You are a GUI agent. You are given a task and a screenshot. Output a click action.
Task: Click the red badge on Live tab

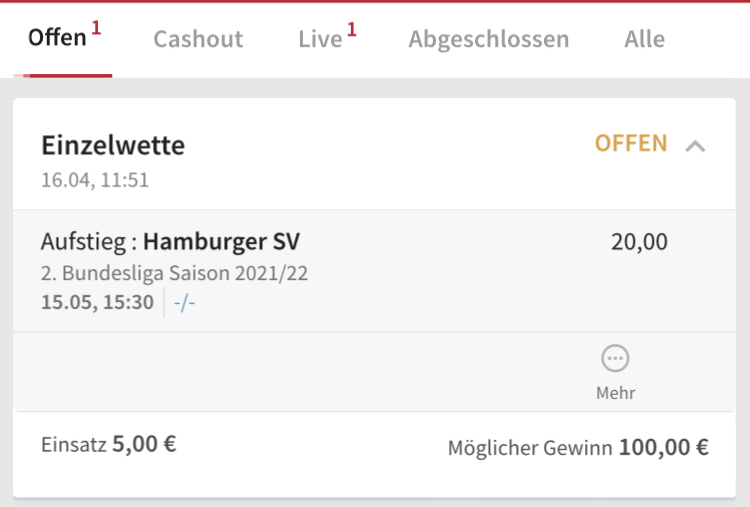coord(352,29)
